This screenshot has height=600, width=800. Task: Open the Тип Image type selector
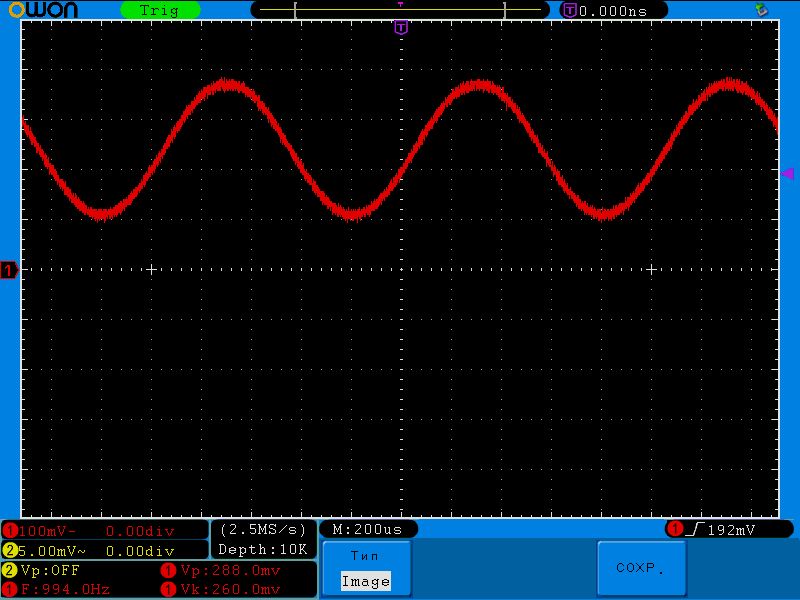[366, 569]
